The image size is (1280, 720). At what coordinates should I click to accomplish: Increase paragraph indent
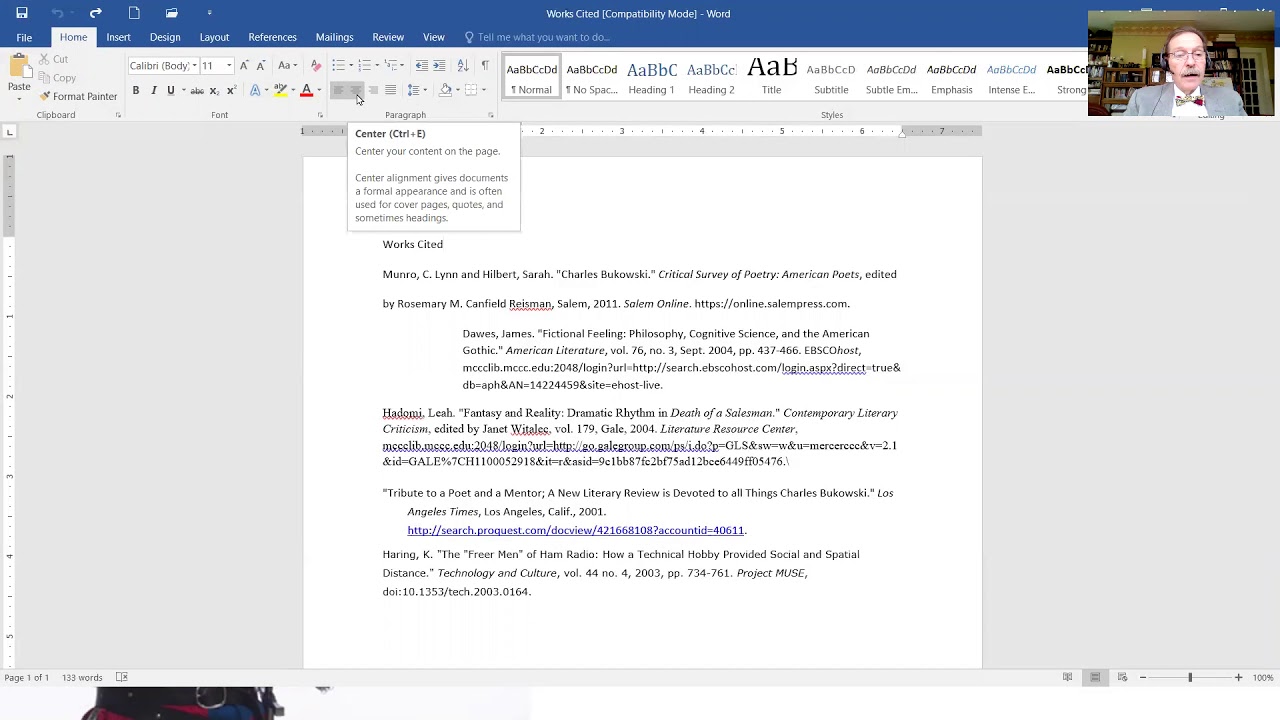click(x=438, y=65)
